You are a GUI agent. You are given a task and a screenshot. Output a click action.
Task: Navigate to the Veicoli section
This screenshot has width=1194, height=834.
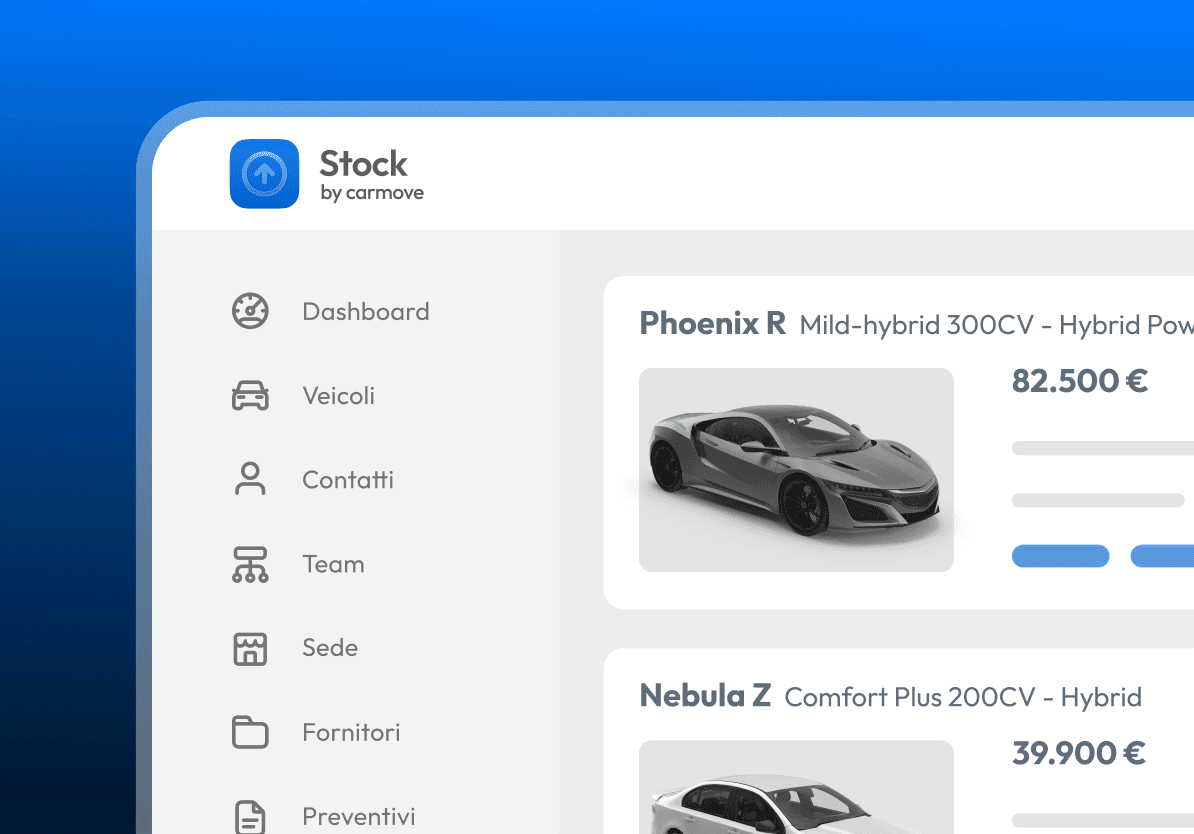[x=339, y=395]
